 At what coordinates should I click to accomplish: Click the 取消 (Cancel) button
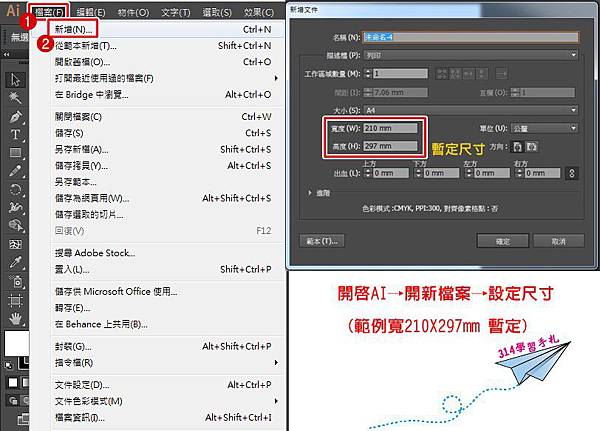click(x=559, y=242)
